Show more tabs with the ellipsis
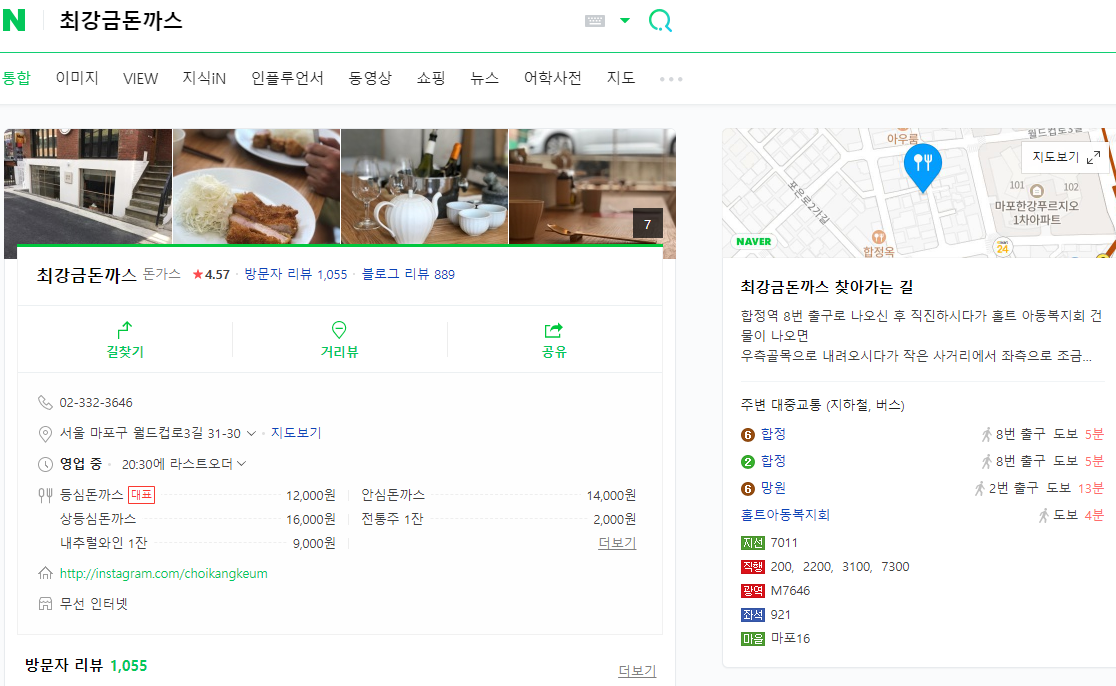The width and height of the screenshot is (1116, 686). 670,79
